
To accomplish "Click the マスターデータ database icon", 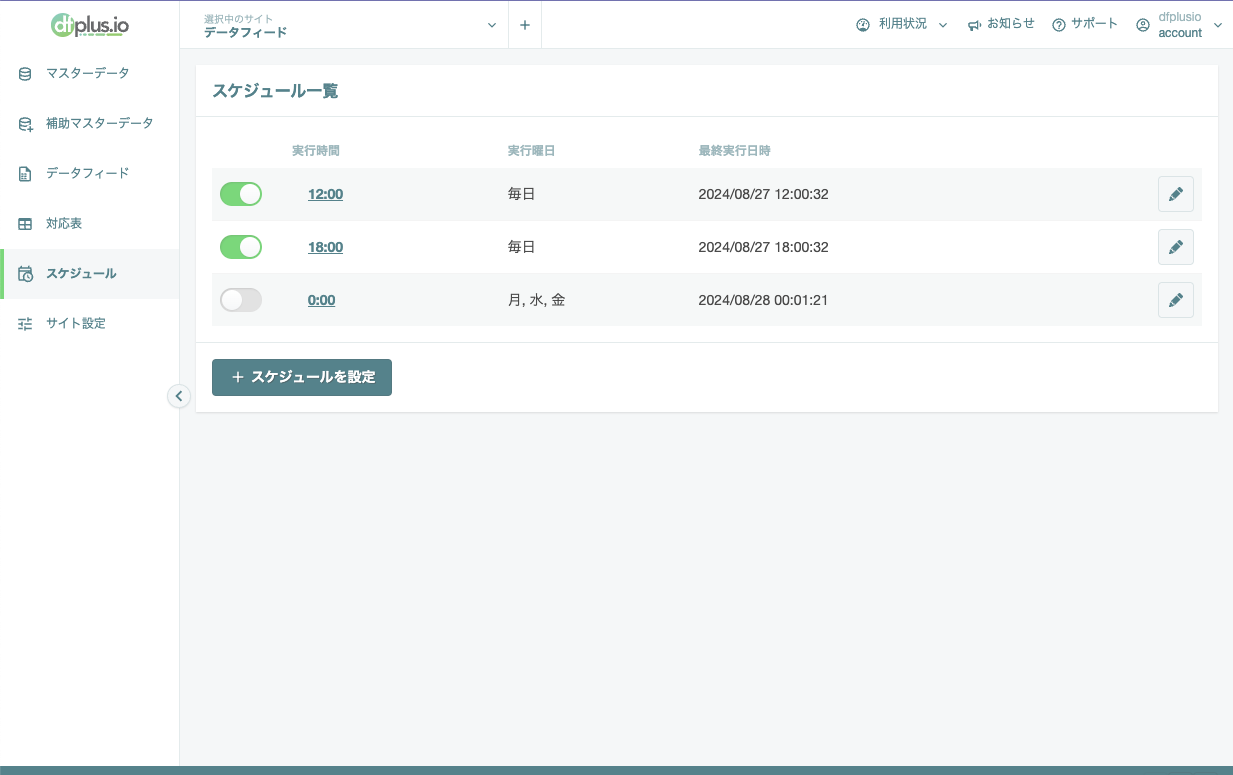I will pyautogui.click(x=25, y=73).
